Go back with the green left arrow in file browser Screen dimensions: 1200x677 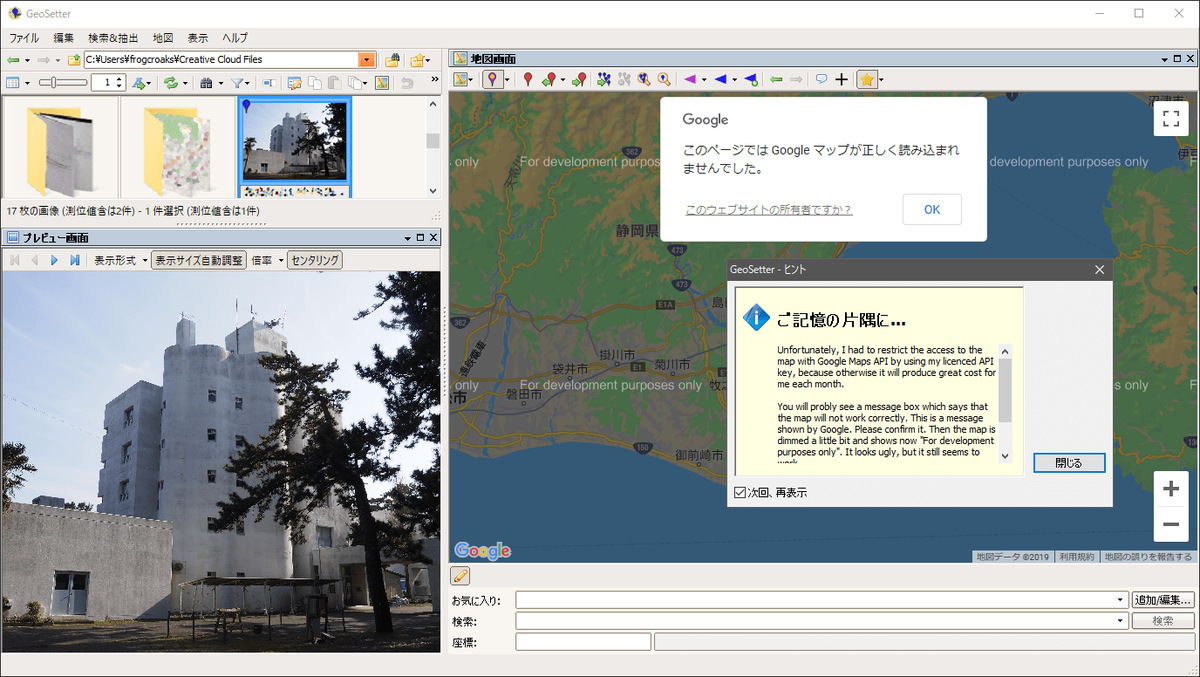point(13,60)
